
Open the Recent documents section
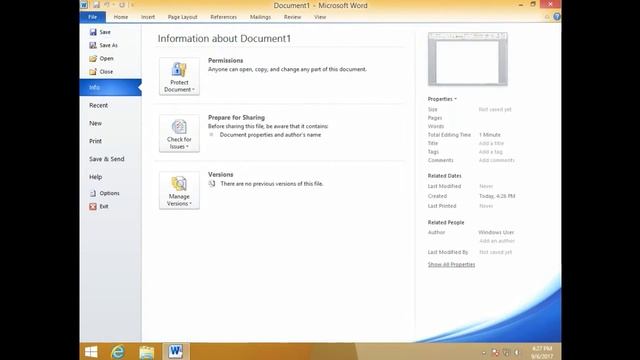click(98, 105)
